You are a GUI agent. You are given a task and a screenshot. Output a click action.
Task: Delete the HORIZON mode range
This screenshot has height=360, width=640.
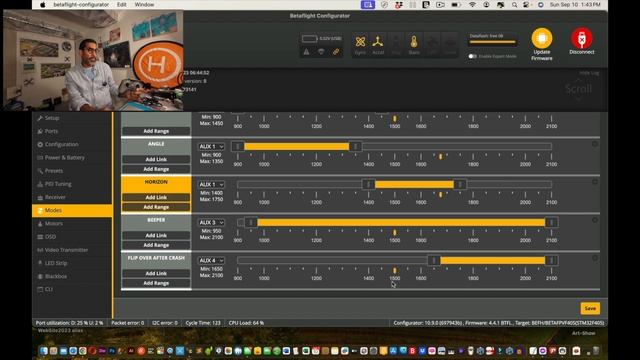[x=595, y=182]
